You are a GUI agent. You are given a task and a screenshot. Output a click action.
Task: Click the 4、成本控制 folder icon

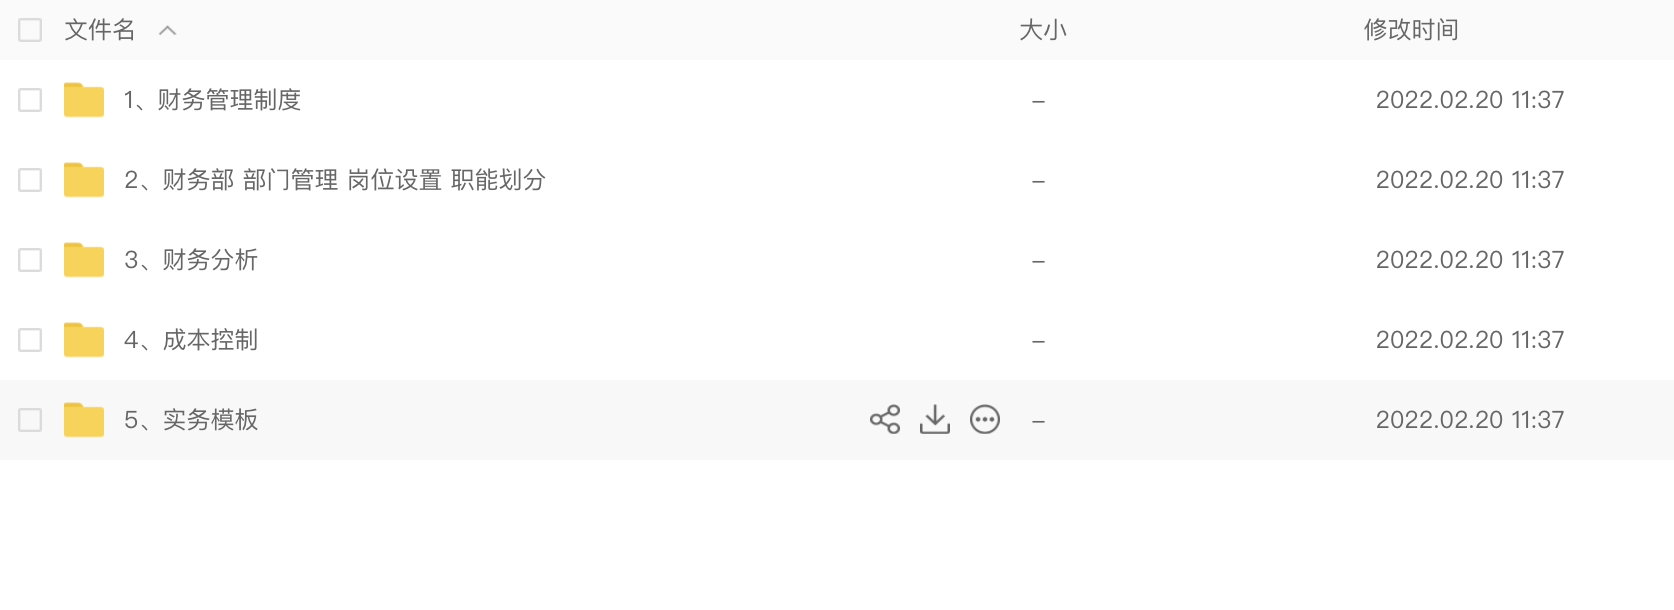[x=84, y=340]
